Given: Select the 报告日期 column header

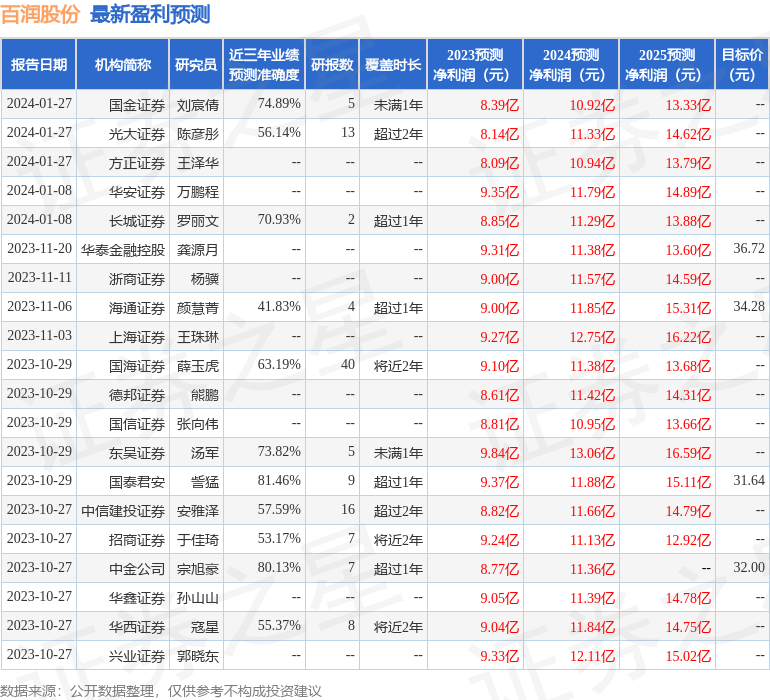Looking at the screenshot, I should [38, 64].
